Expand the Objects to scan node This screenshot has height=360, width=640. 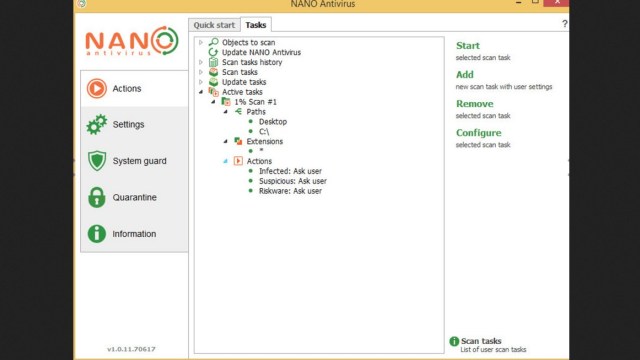point(201,42)
